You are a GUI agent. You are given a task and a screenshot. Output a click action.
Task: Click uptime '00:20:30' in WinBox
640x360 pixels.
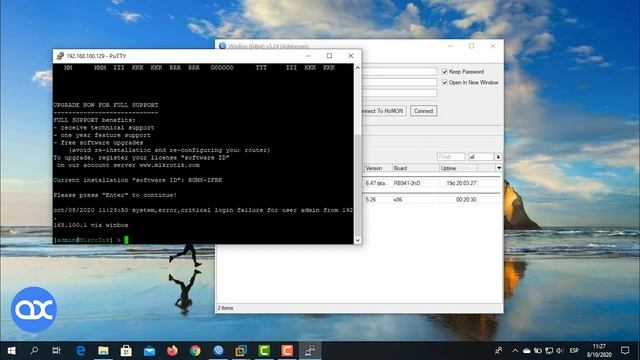(466, 200)
